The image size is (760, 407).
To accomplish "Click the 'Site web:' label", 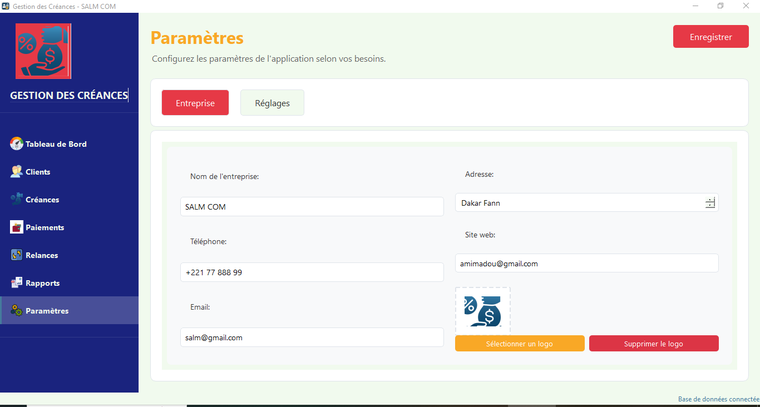I will pyautogui.click(x=480, y=235).
